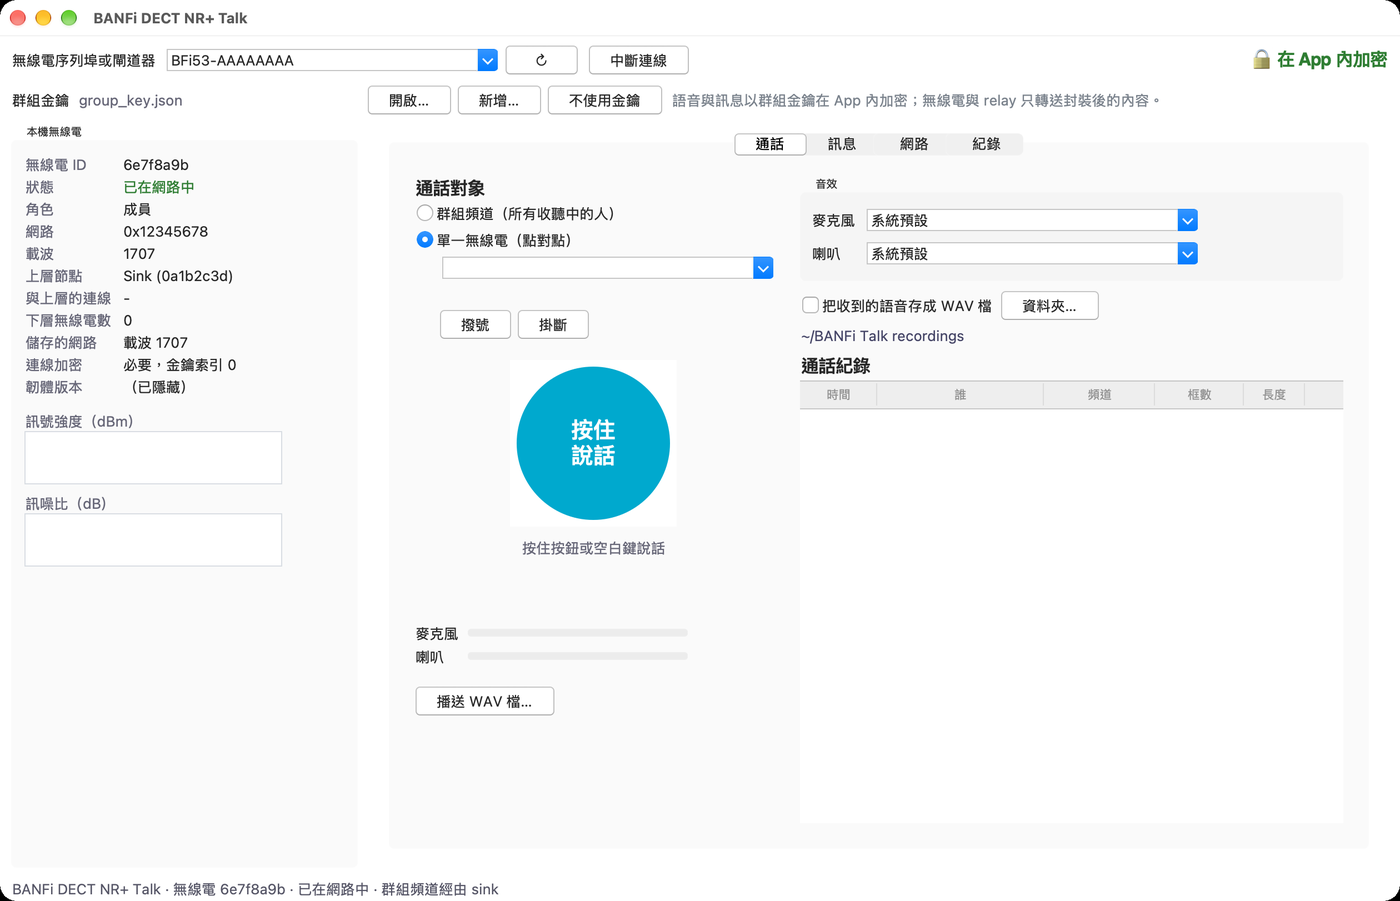Click the 開啟… group key button
Screen dimensions: 1400x901
[409, 100]
